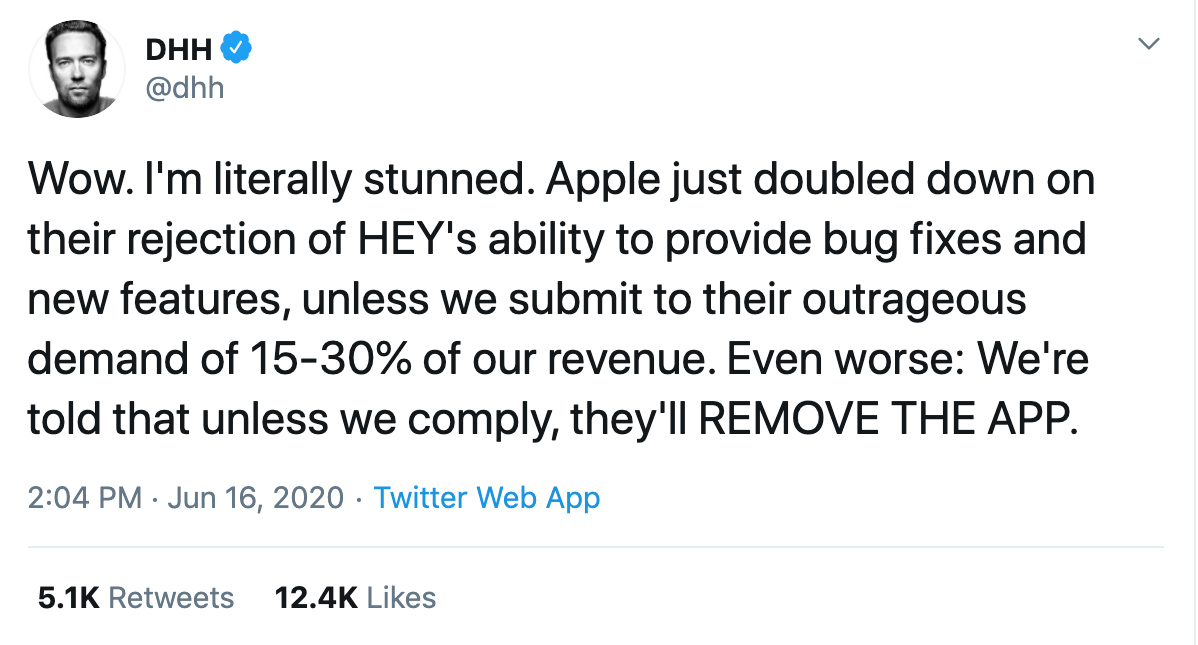The width and height of the screenshot is (1198, 645).
Task: Click the word Likes
Action: (x=401, y=598)
